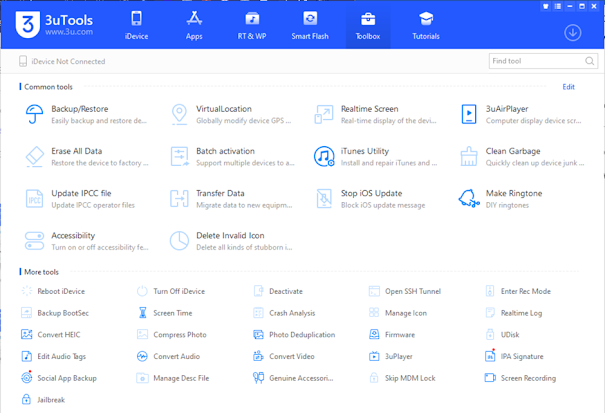Open IPA Signature icon
Viewport: 605px width, 413px height.
(490, 355)
